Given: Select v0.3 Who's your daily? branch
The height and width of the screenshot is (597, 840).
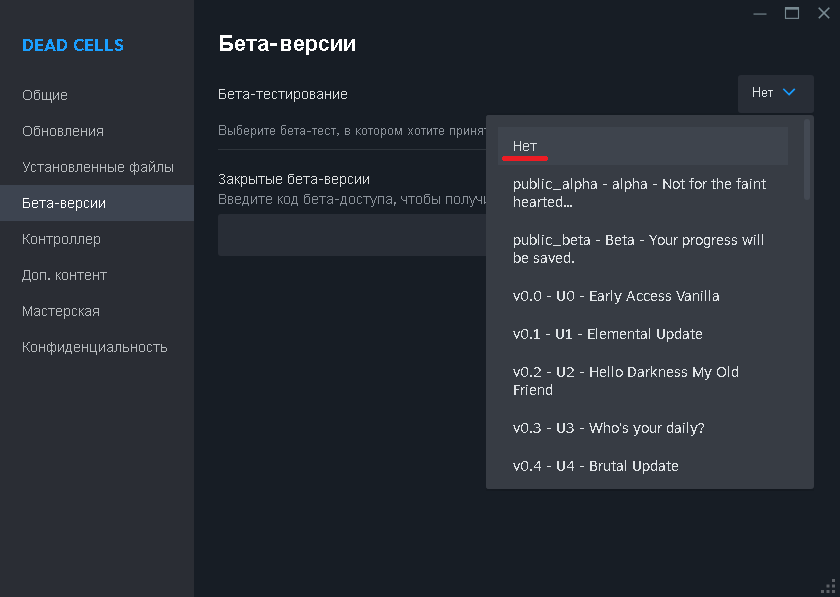Looking at the screenshot, I should click(642, 428).
